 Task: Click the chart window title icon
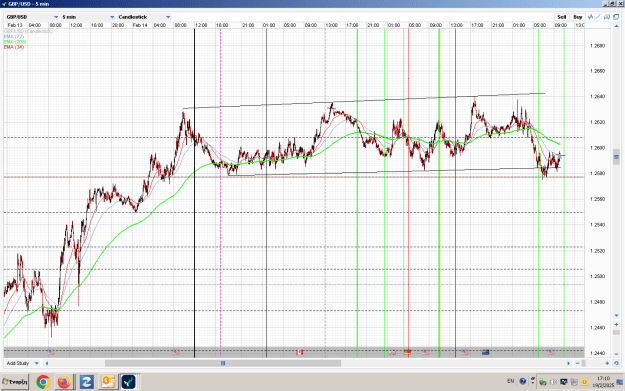pyautogui.click(x=4, y=4)
